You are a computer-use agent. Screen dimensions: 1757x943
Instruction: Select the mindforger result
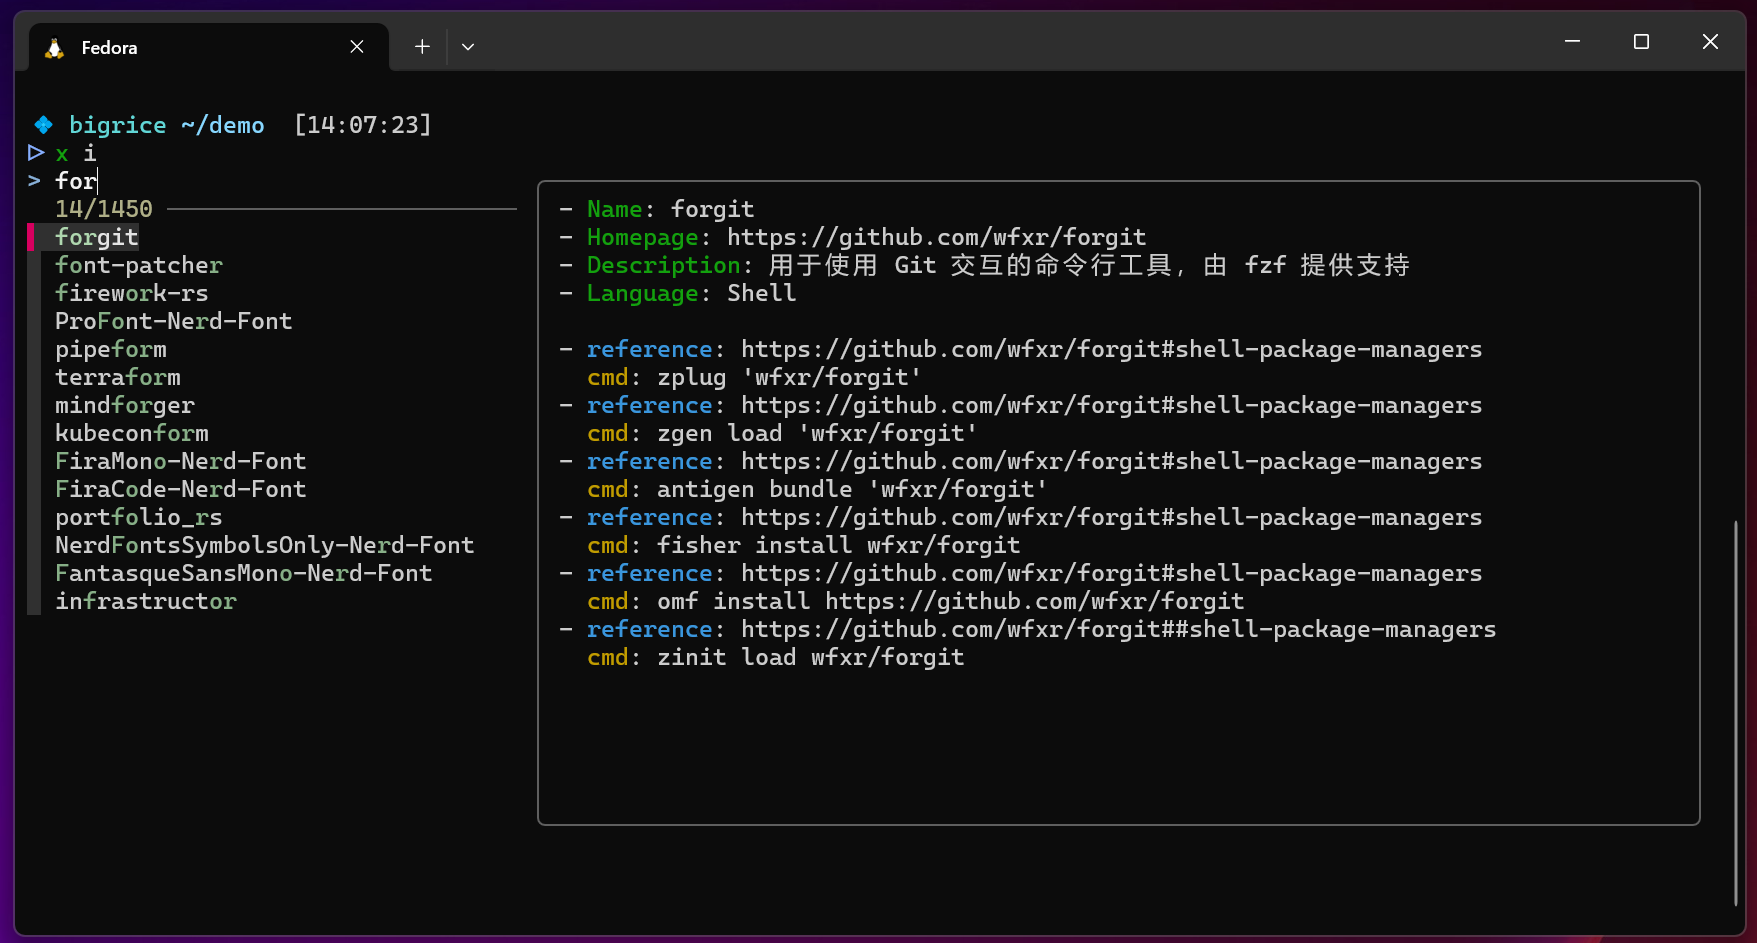pos(125,405)
